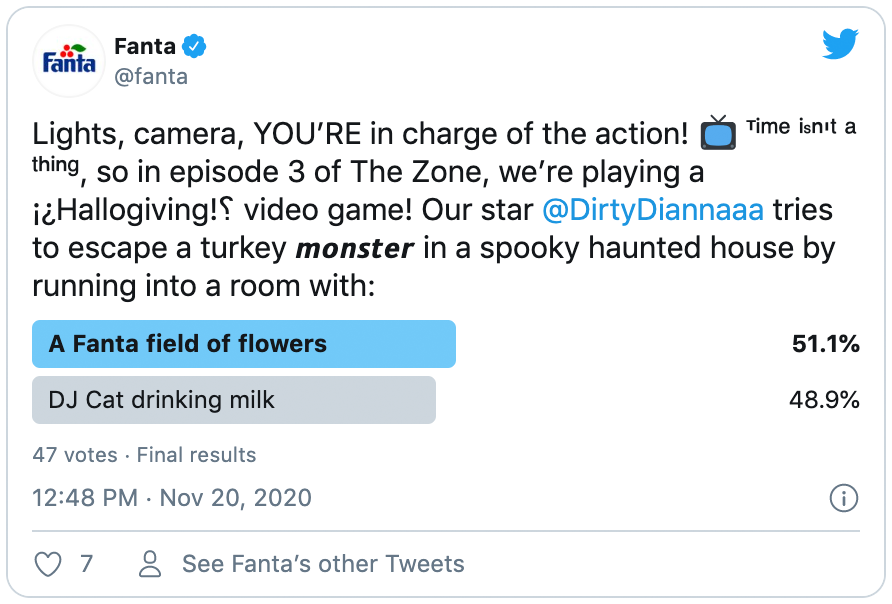Select the A Fanta field of flowers bar

(244, 344)
